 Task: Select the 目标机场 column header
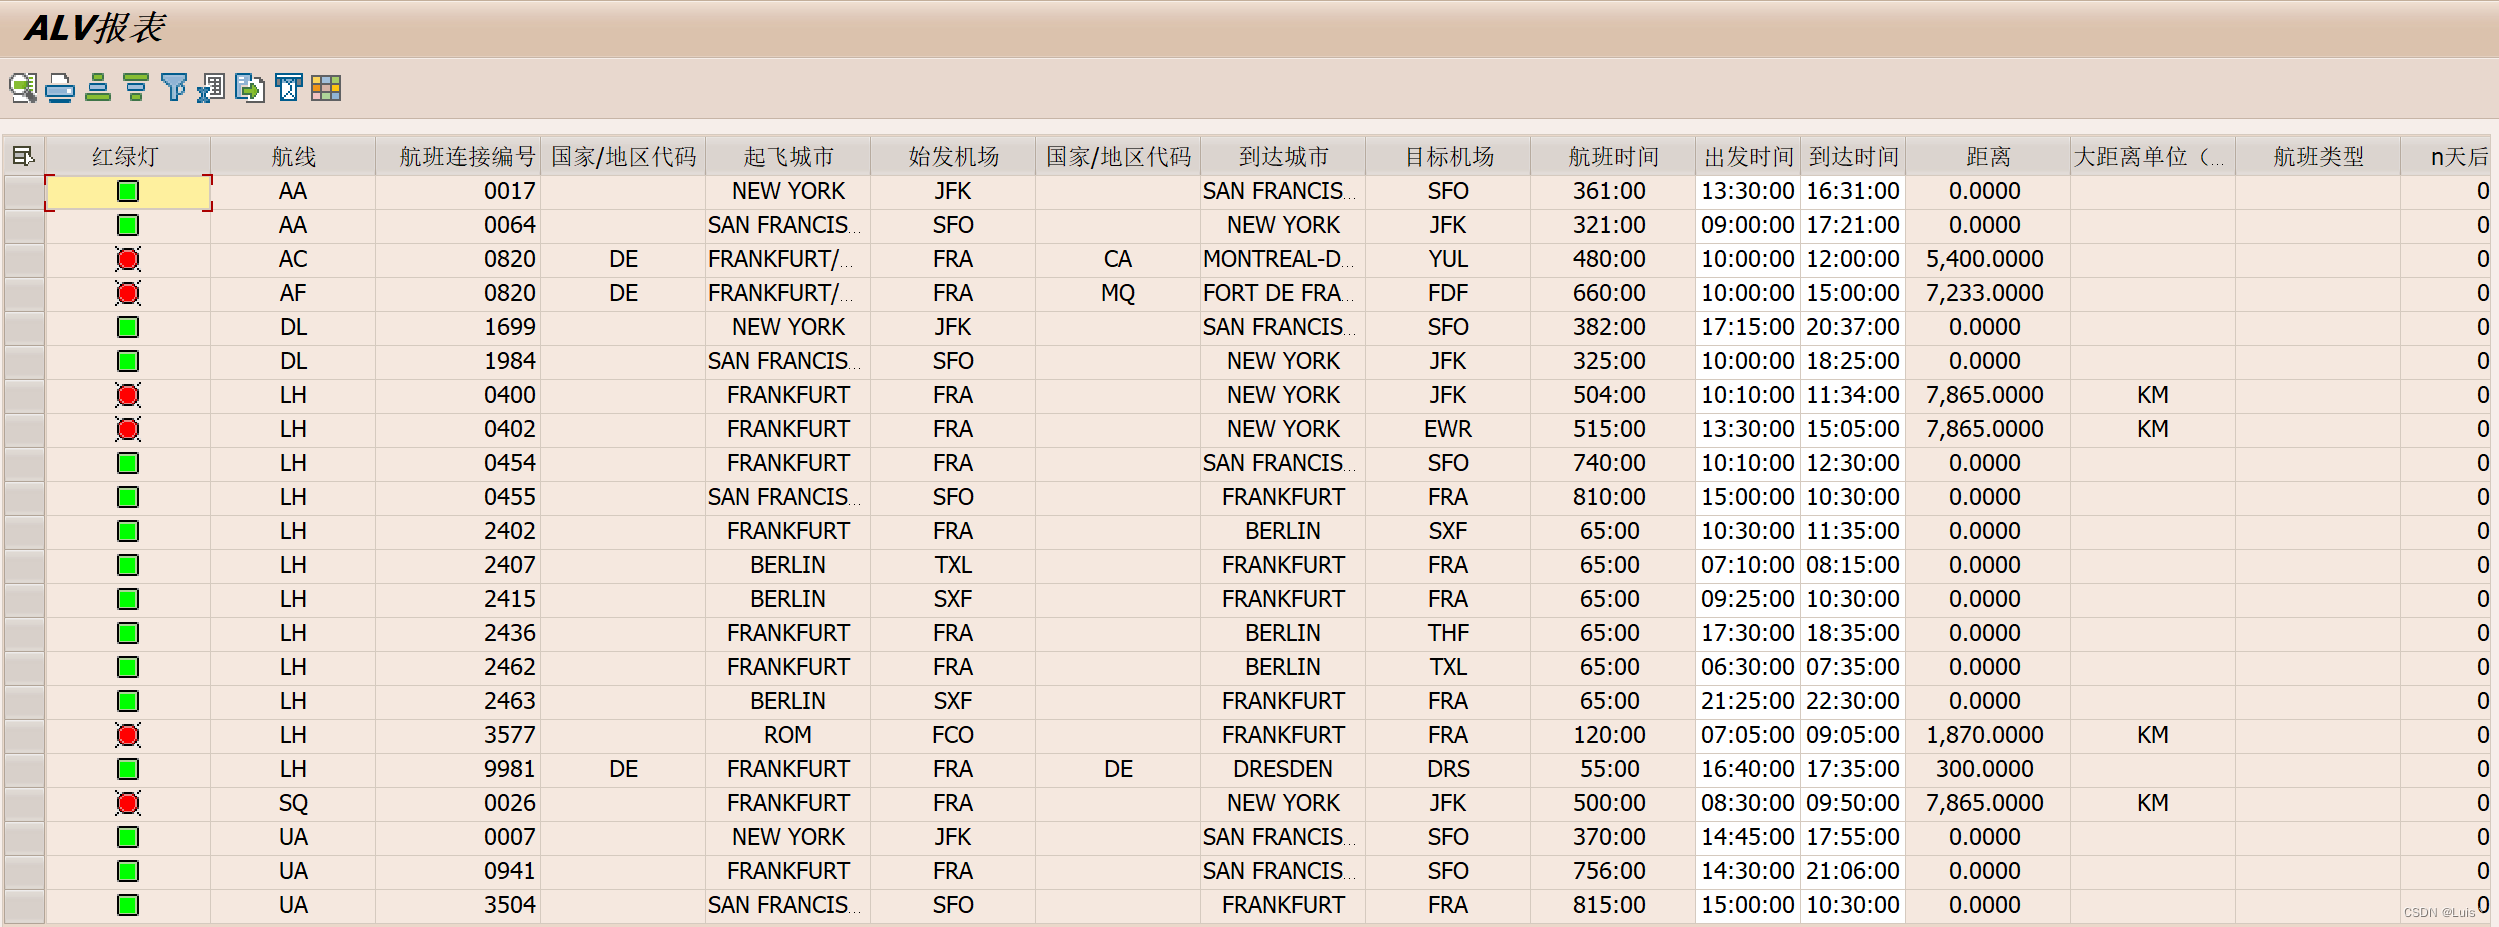pos(1448,157)
